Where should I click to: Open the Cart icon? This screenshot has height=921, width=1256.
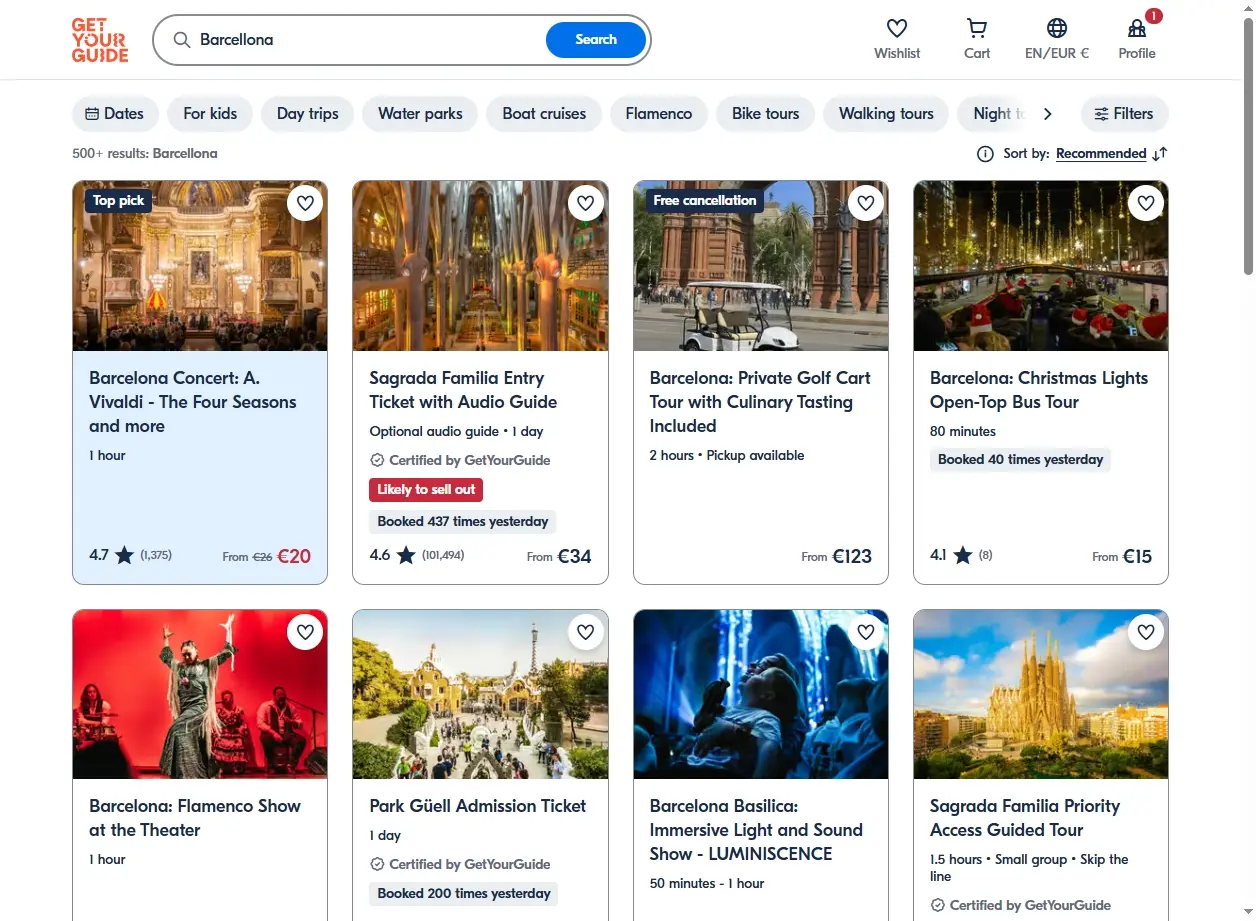[x=977, y=28]
